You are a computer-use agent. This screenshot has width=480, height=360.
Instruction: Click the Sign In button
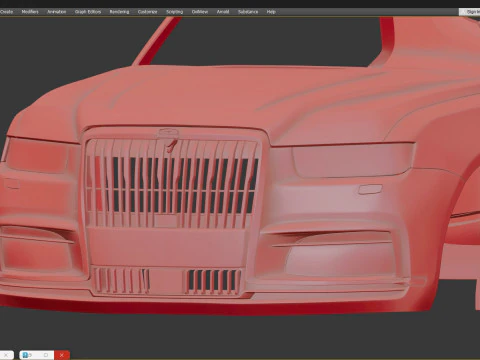(x=470, y=12)
